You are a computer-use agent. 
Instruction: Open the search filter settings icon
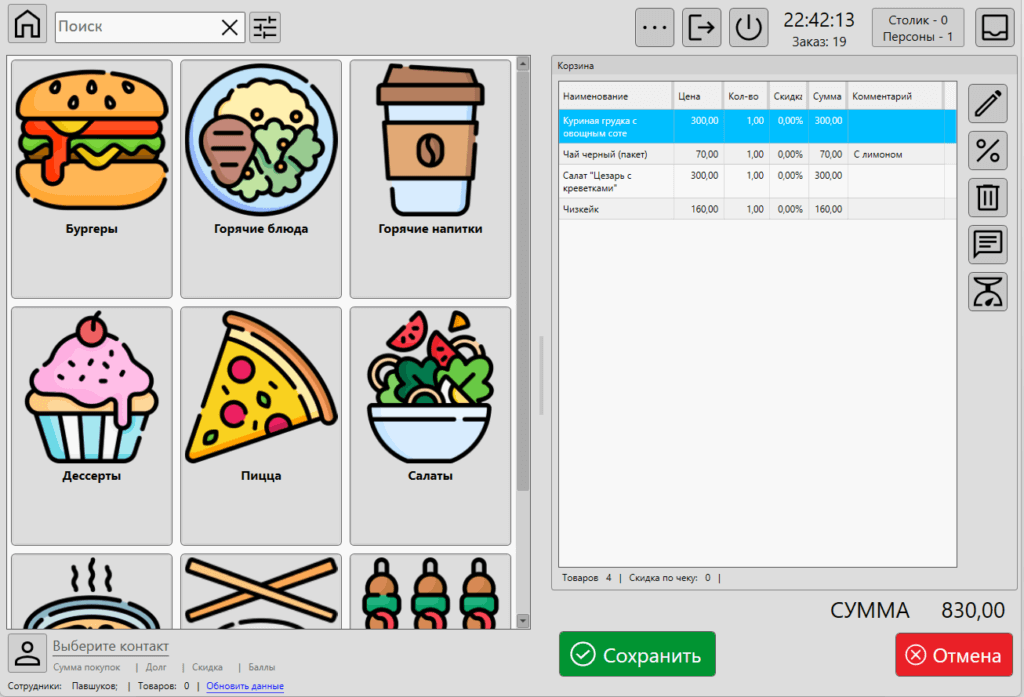tap(265, 27)
